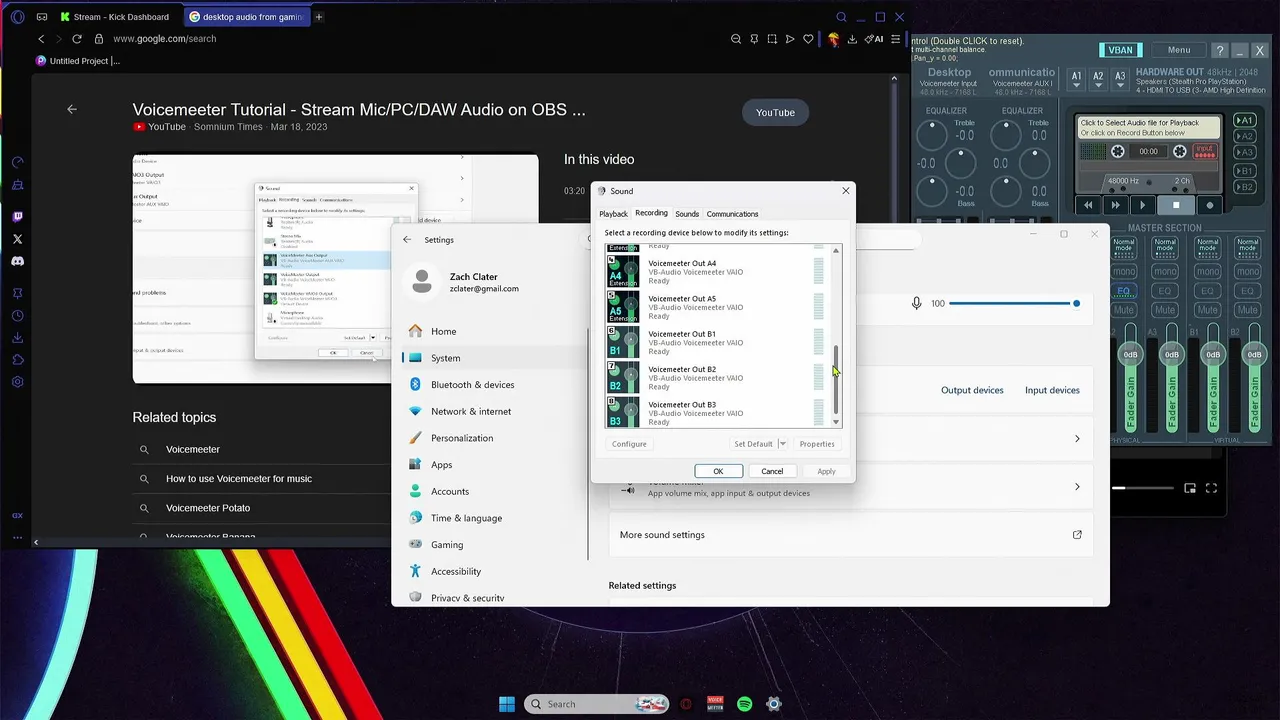Reload the browser page

point(76,39)
